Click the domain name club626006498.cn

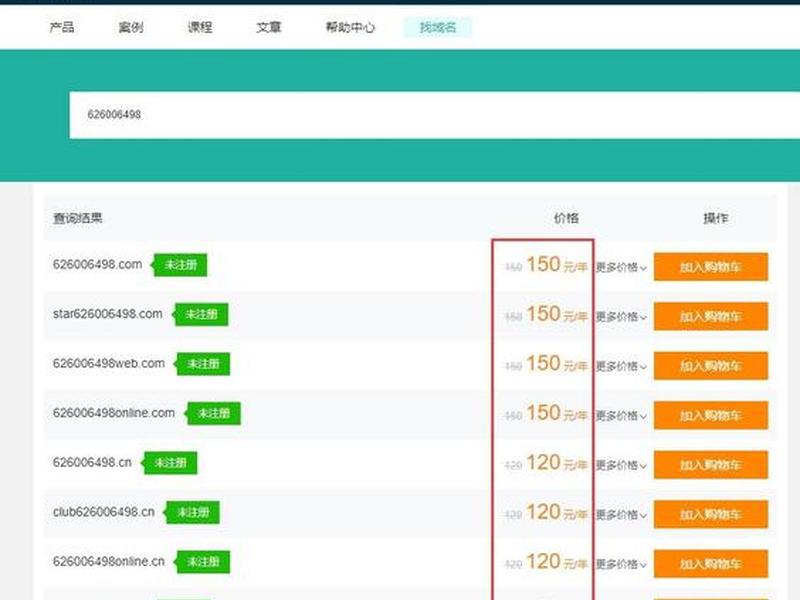click(x=104, y=512)
